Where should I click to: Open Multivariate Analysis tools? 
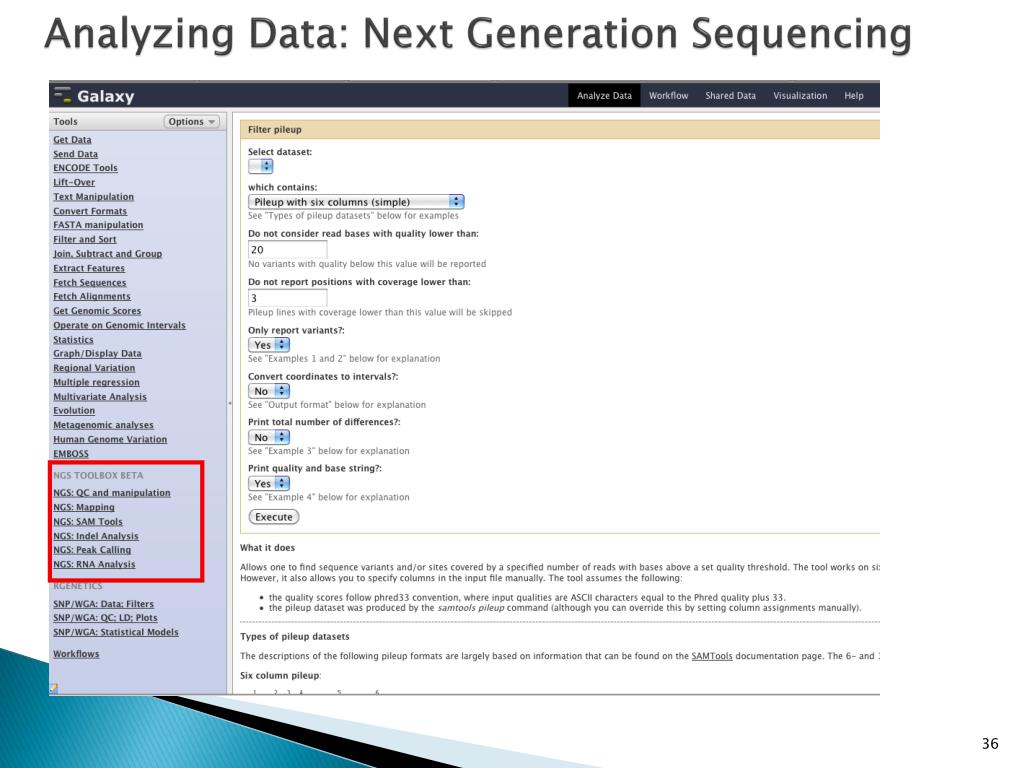[100, 396]
